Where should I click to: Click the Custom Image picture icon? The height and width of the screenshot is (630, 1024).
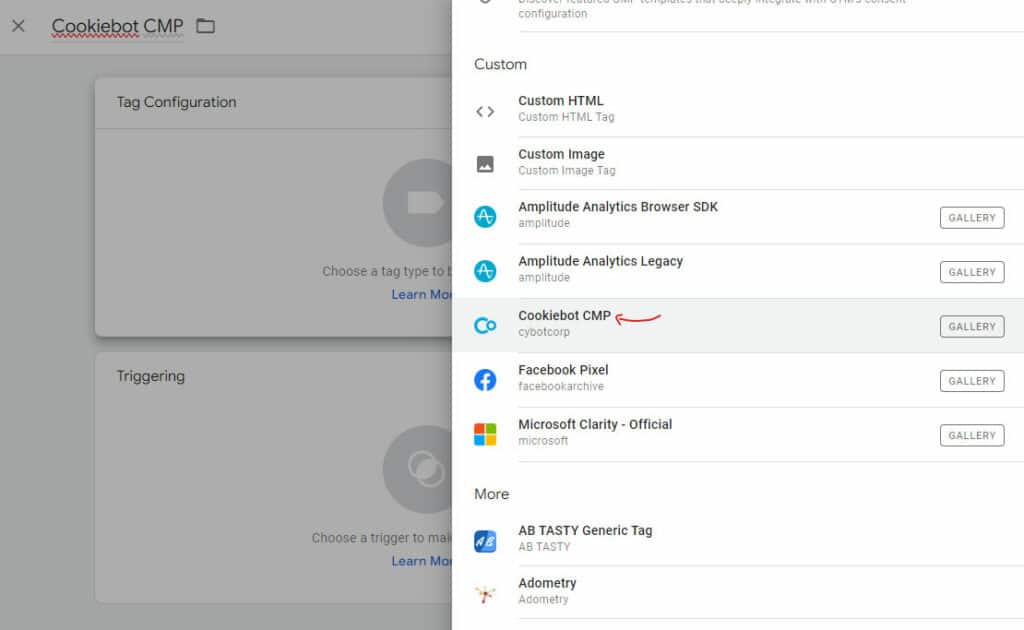(485, 164)
